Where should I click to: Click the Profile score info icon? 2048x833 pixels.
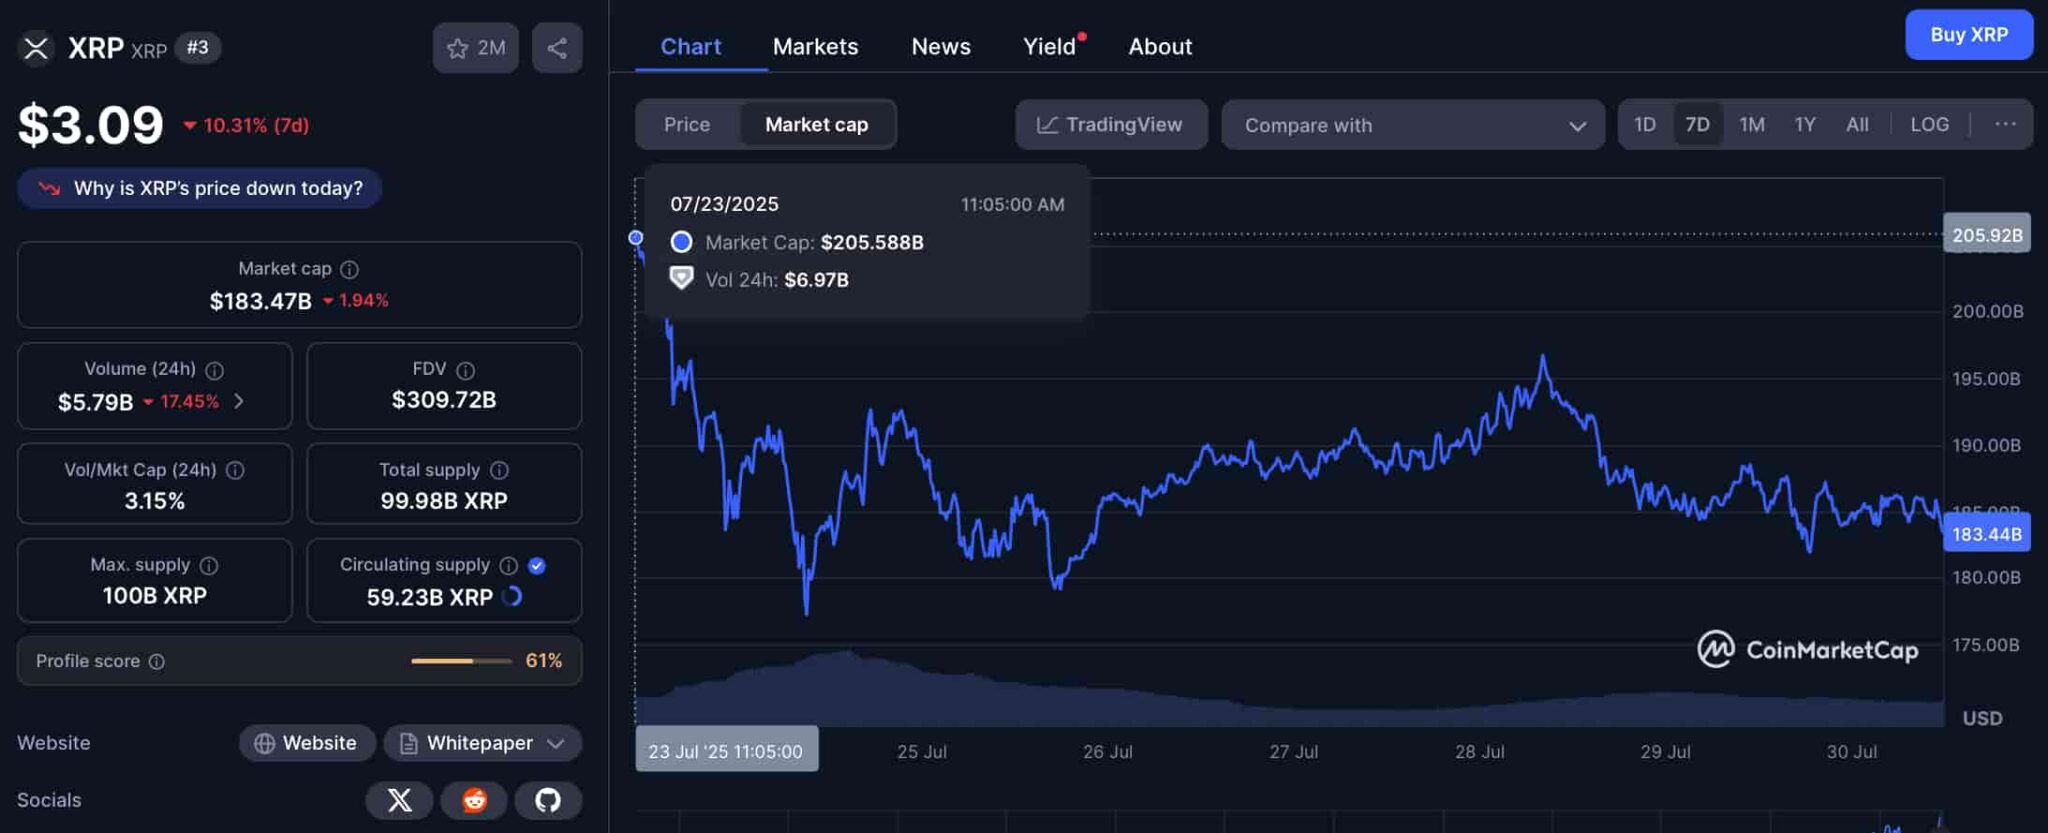(x=157, y=661)
